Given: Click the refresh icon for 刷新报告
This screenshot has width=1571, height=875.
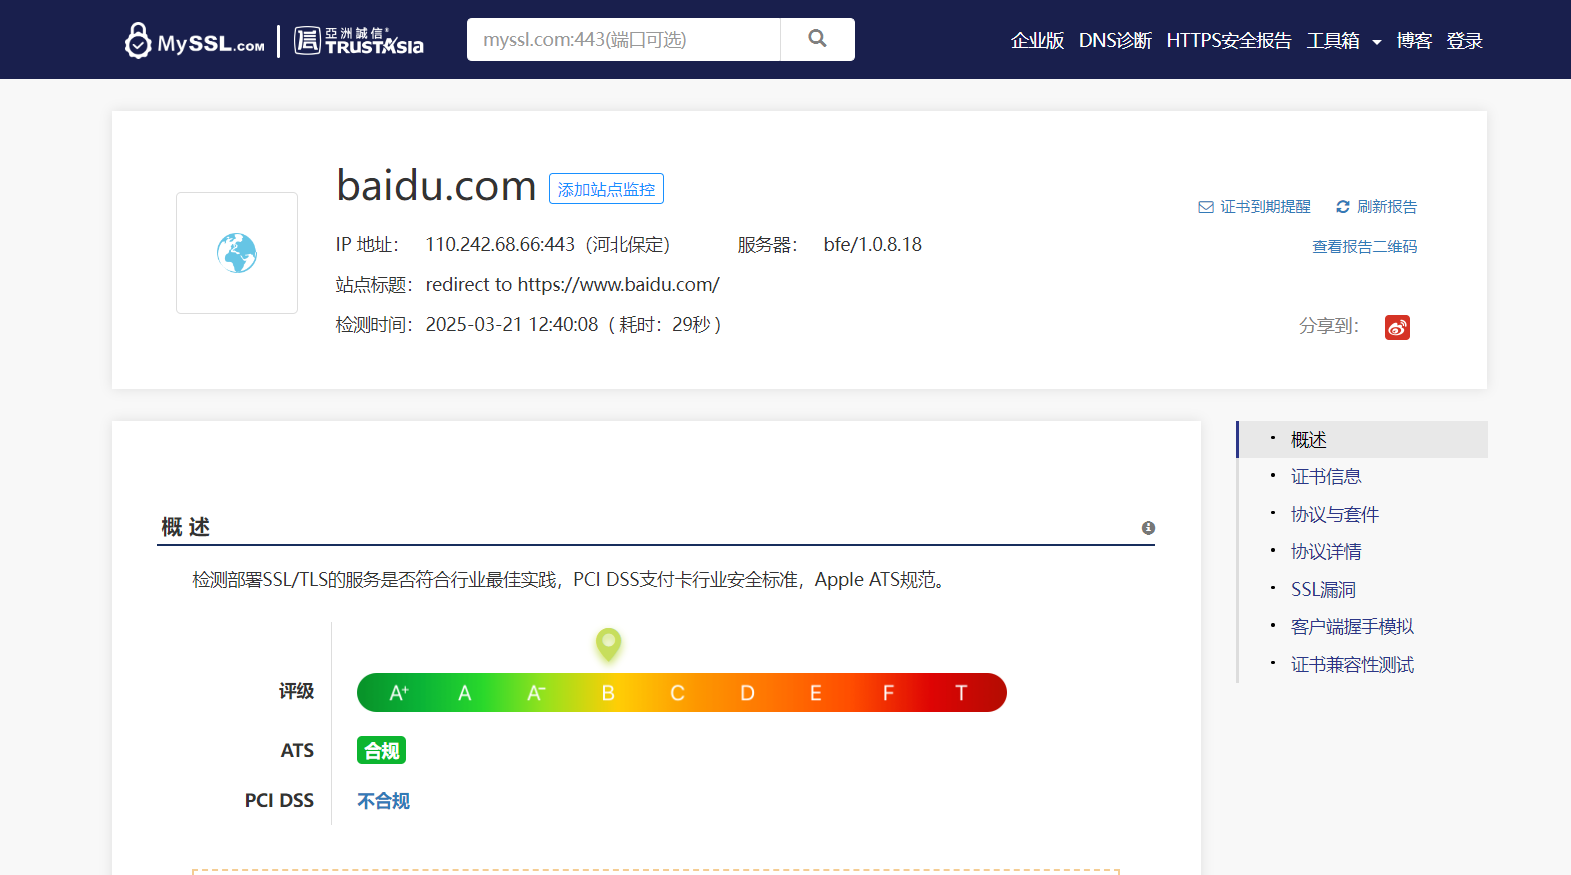Looking at the screenshot, I should coord(1343,207).
